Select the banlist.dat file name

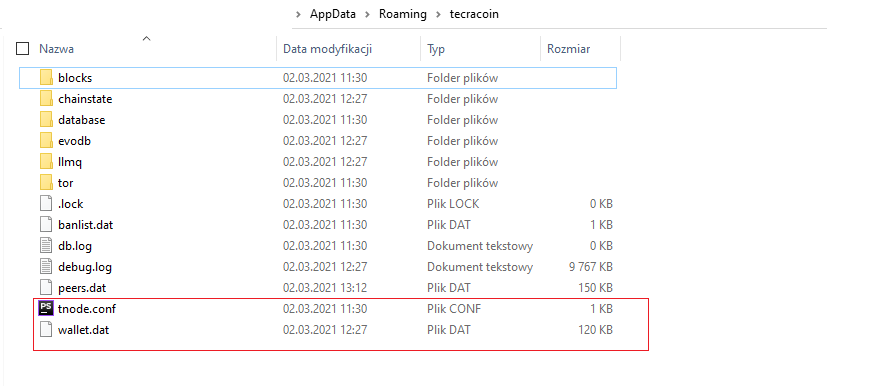86,225
